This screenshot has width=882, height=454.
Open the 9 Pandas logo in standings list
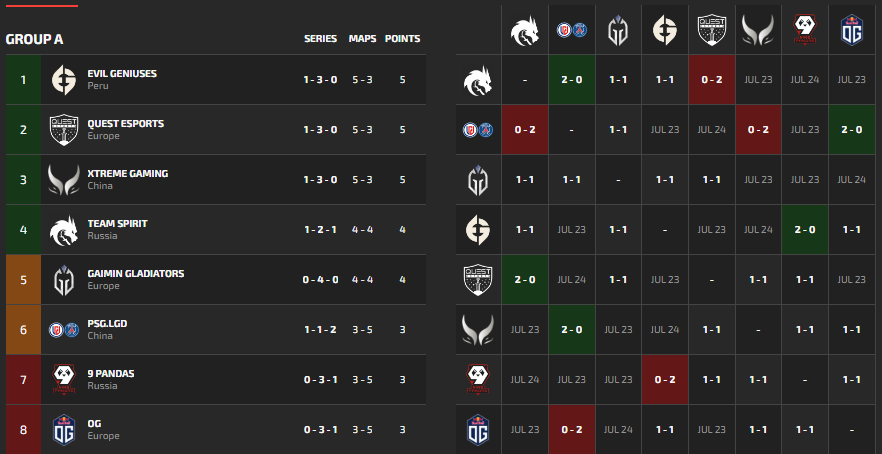click(63, 380)
